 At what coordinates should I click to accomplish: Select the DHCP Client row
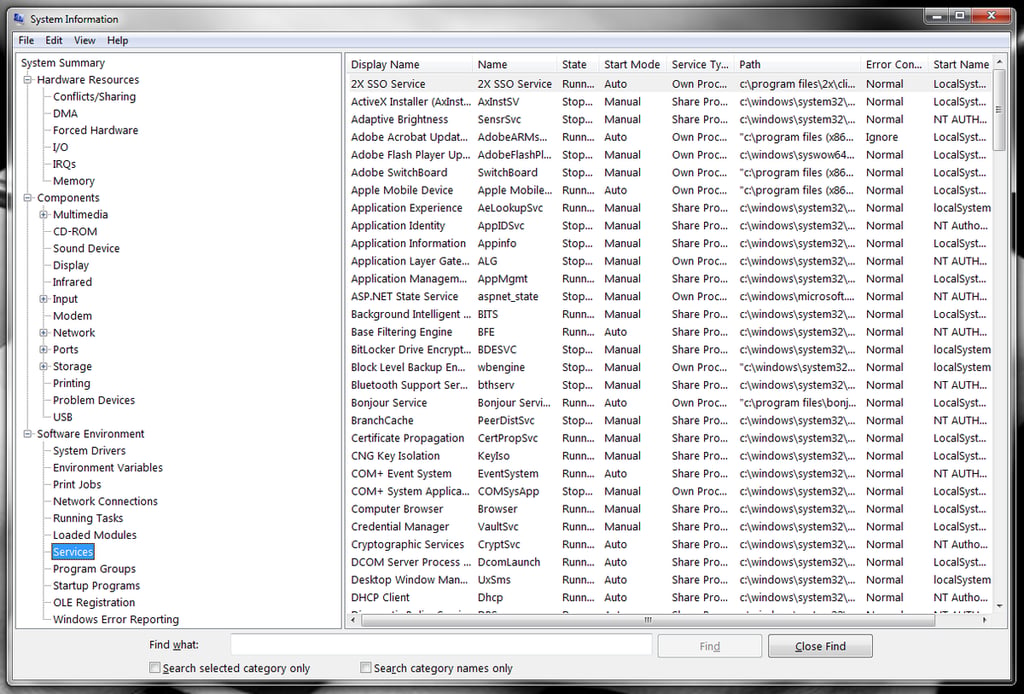(x=669, y=597)
